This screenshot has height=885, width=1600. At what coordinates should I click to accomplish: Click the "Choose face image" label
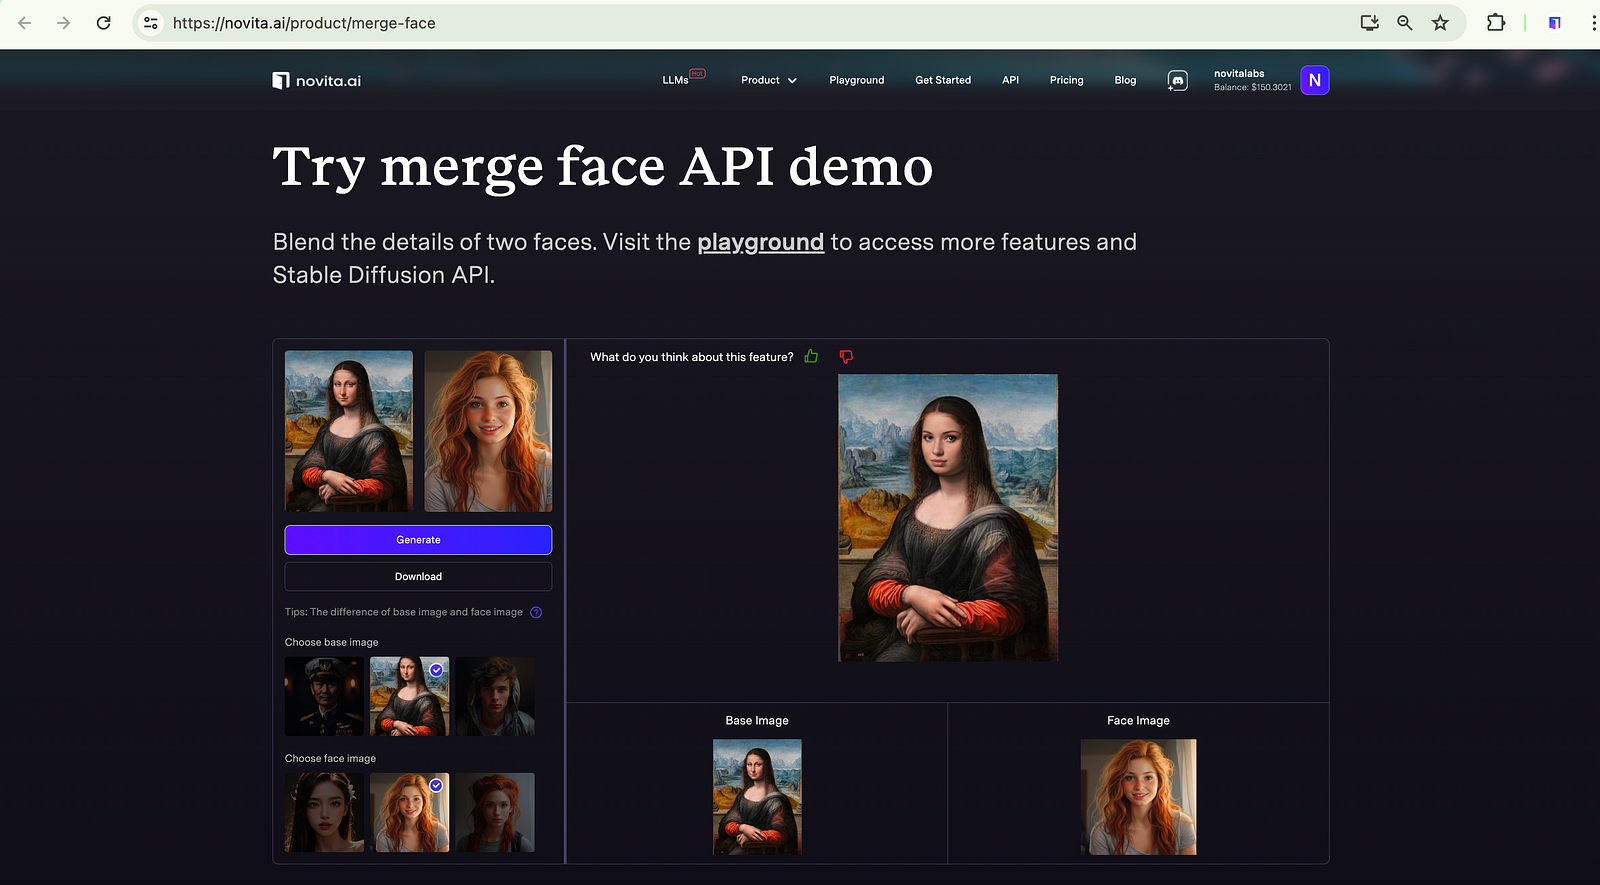[x=330, y=758]
